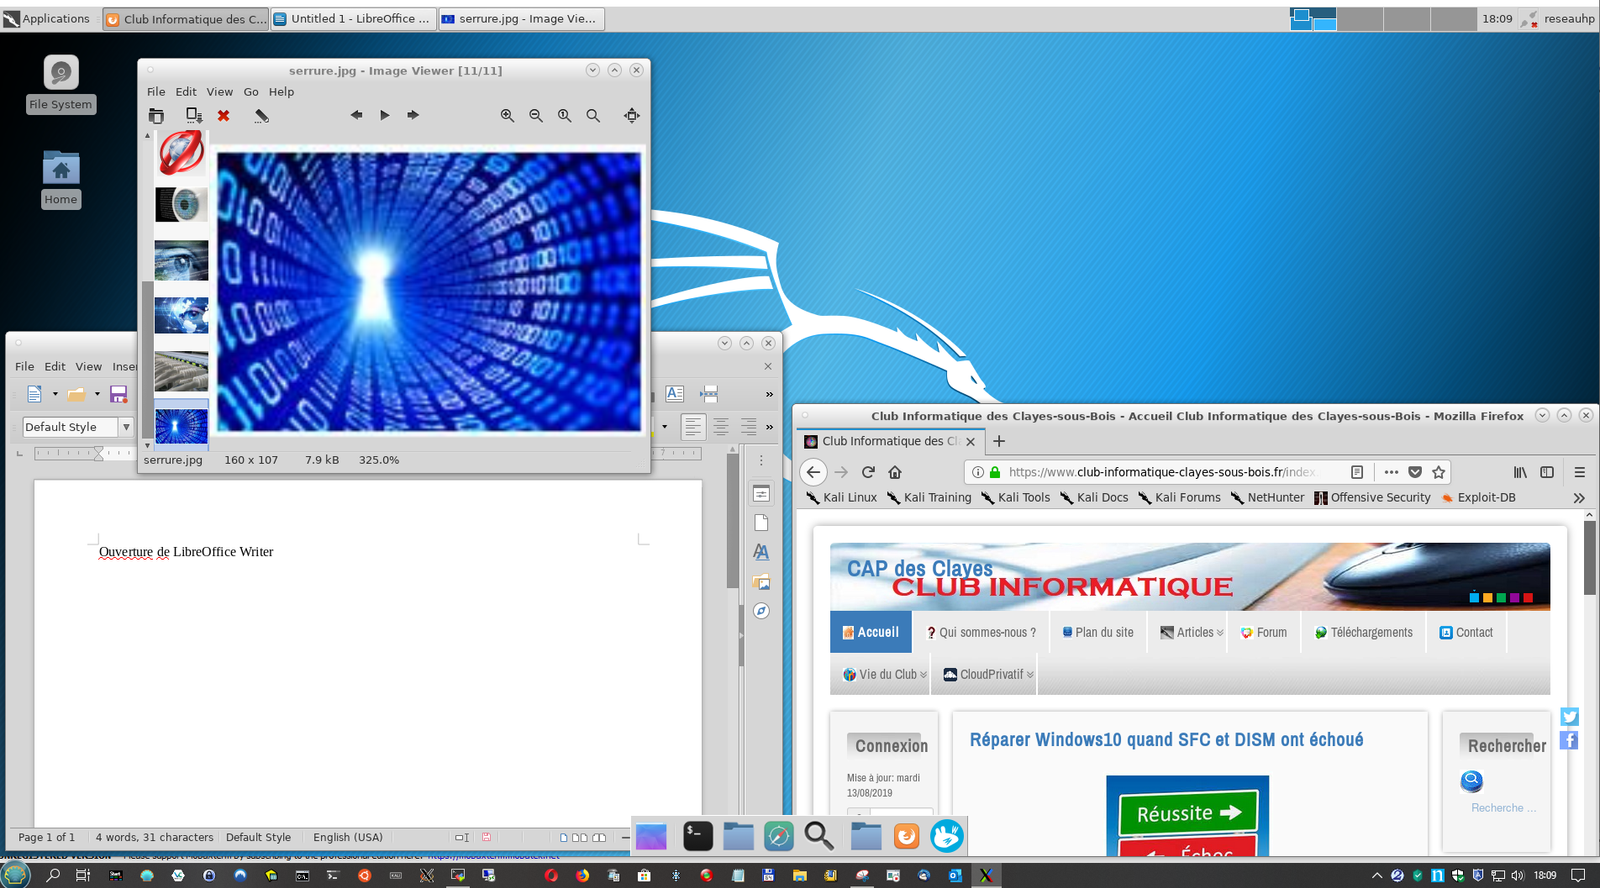The height and width of the screenshot is (888, 1600).
Task: Open Styles deck in Writer sidebar
Action: tap(761, 552)
